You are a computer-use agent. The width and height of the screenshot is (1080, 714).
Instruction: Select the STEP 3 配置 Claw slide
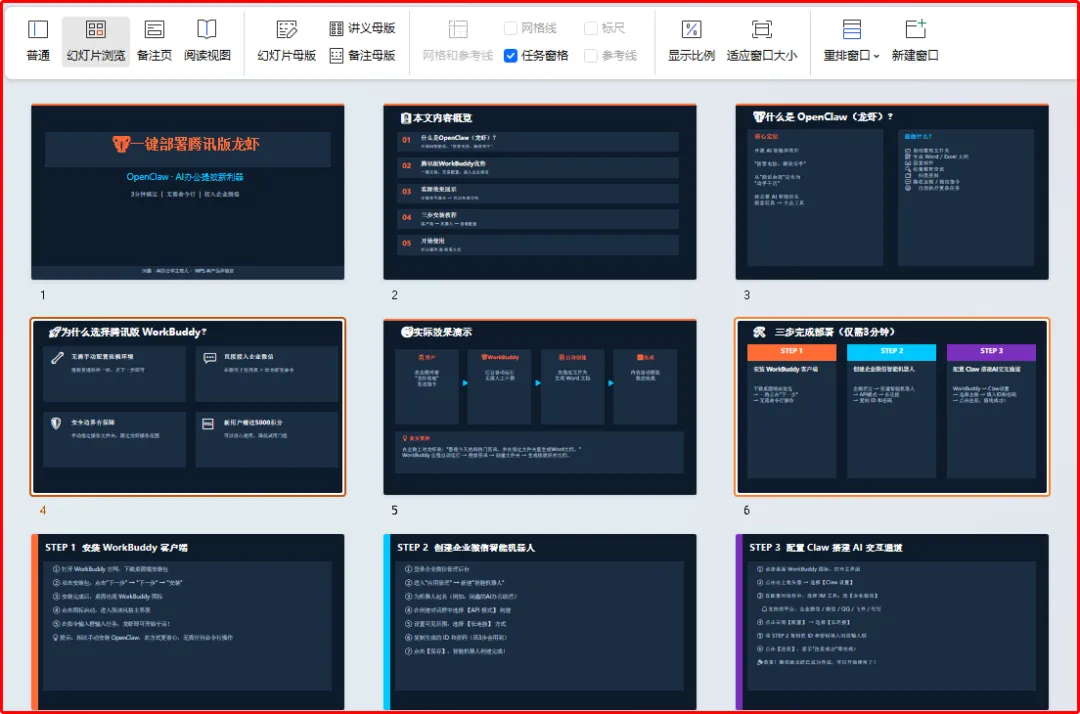[x=892, y=622]
